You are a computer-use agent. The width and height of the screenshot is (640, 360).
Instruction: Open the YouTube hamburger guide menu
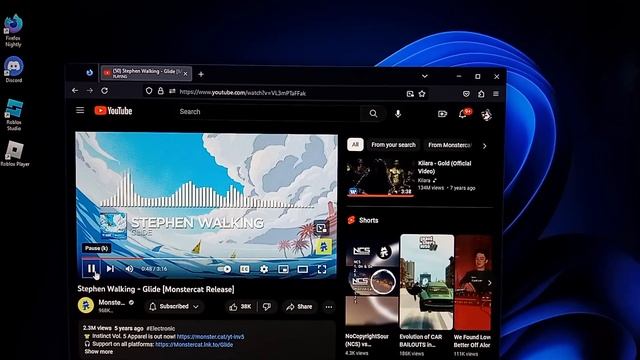(80, 110)
